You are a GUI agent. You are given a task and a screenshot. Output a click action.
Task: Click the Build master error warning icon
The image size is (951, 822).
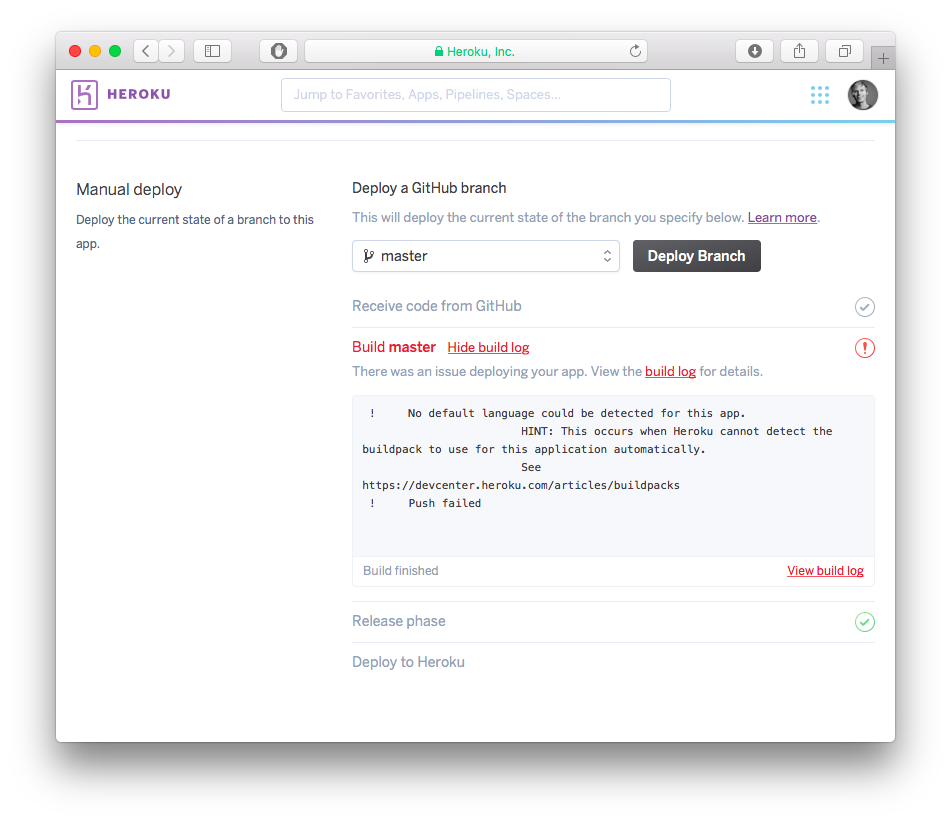[864, 348]
